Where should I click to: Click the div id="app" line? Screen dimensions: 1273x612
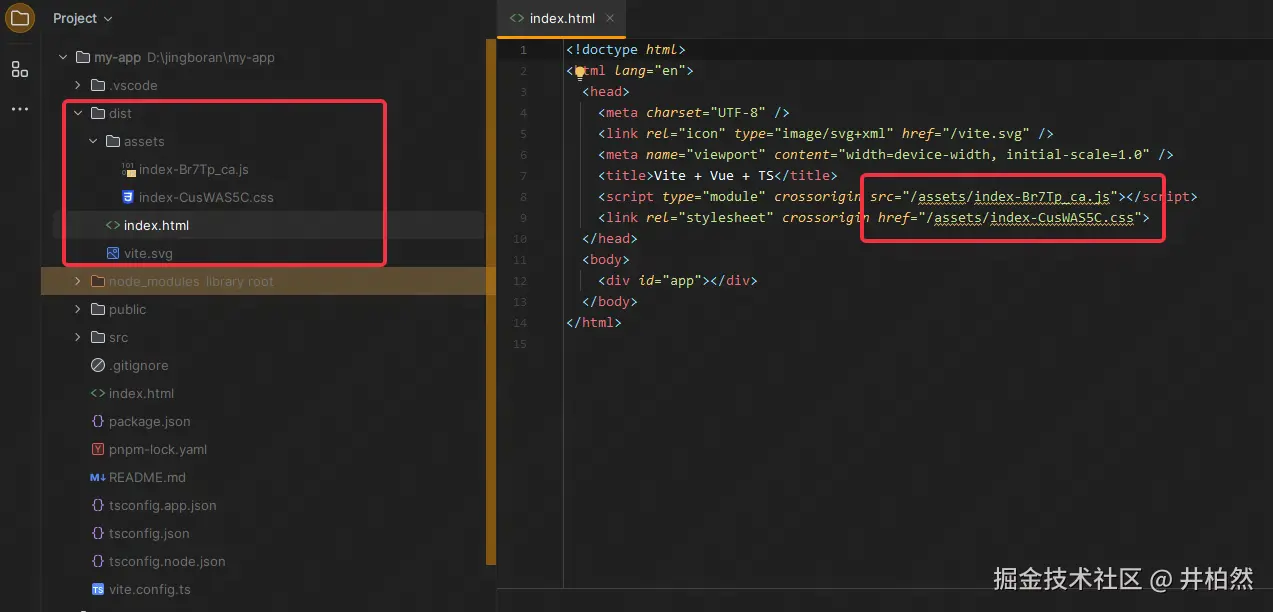tap(678, 281)
